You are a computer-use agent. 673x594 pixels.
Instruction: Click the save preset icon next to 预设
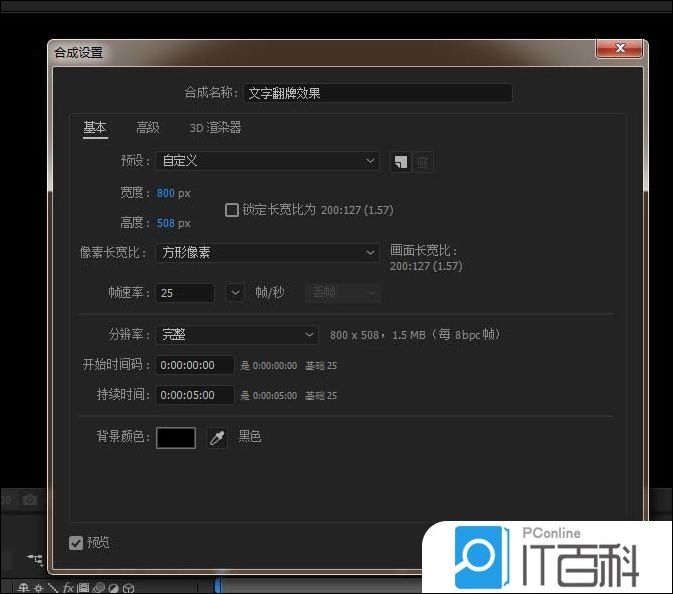coord(401,162)
